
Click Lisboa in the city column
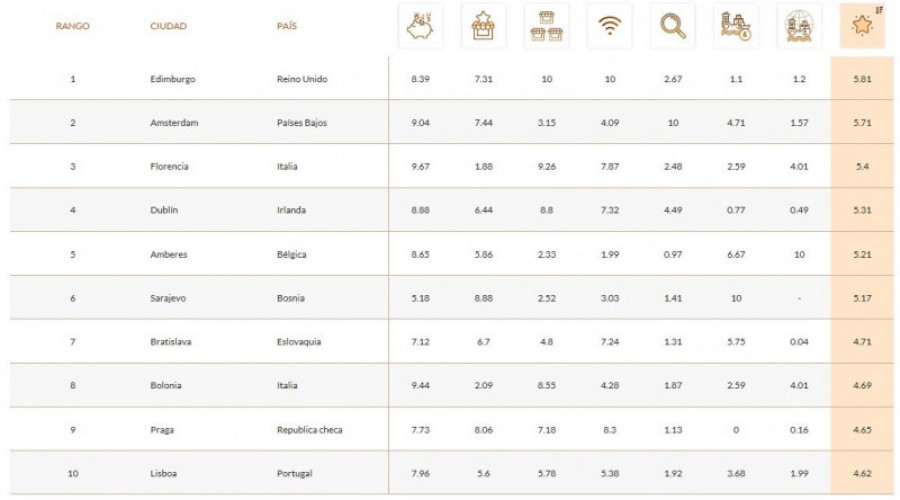164,474
